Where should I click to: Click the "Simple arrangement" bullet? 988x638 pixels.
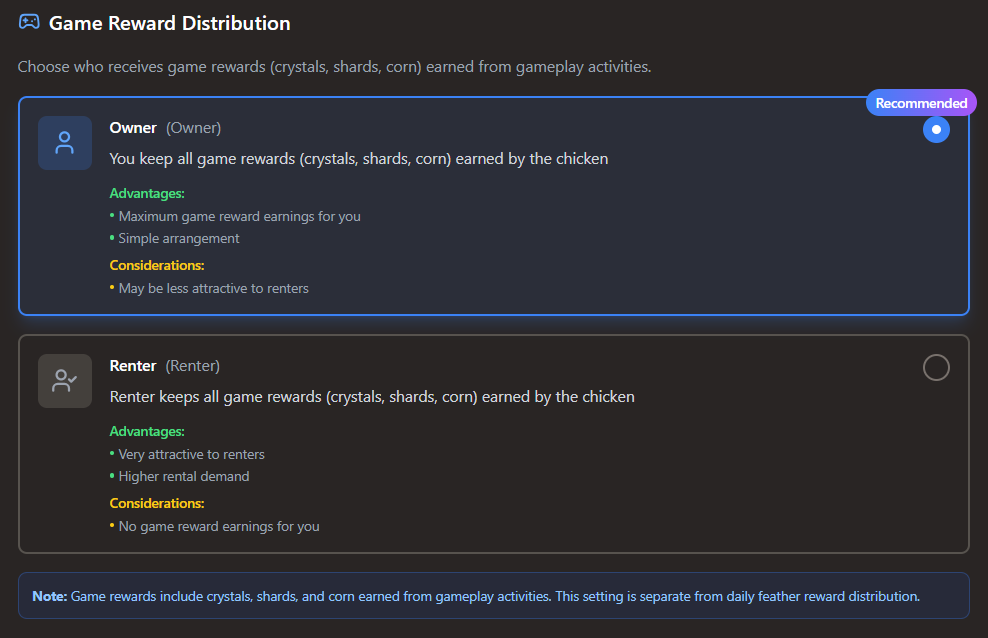point(179,239)
